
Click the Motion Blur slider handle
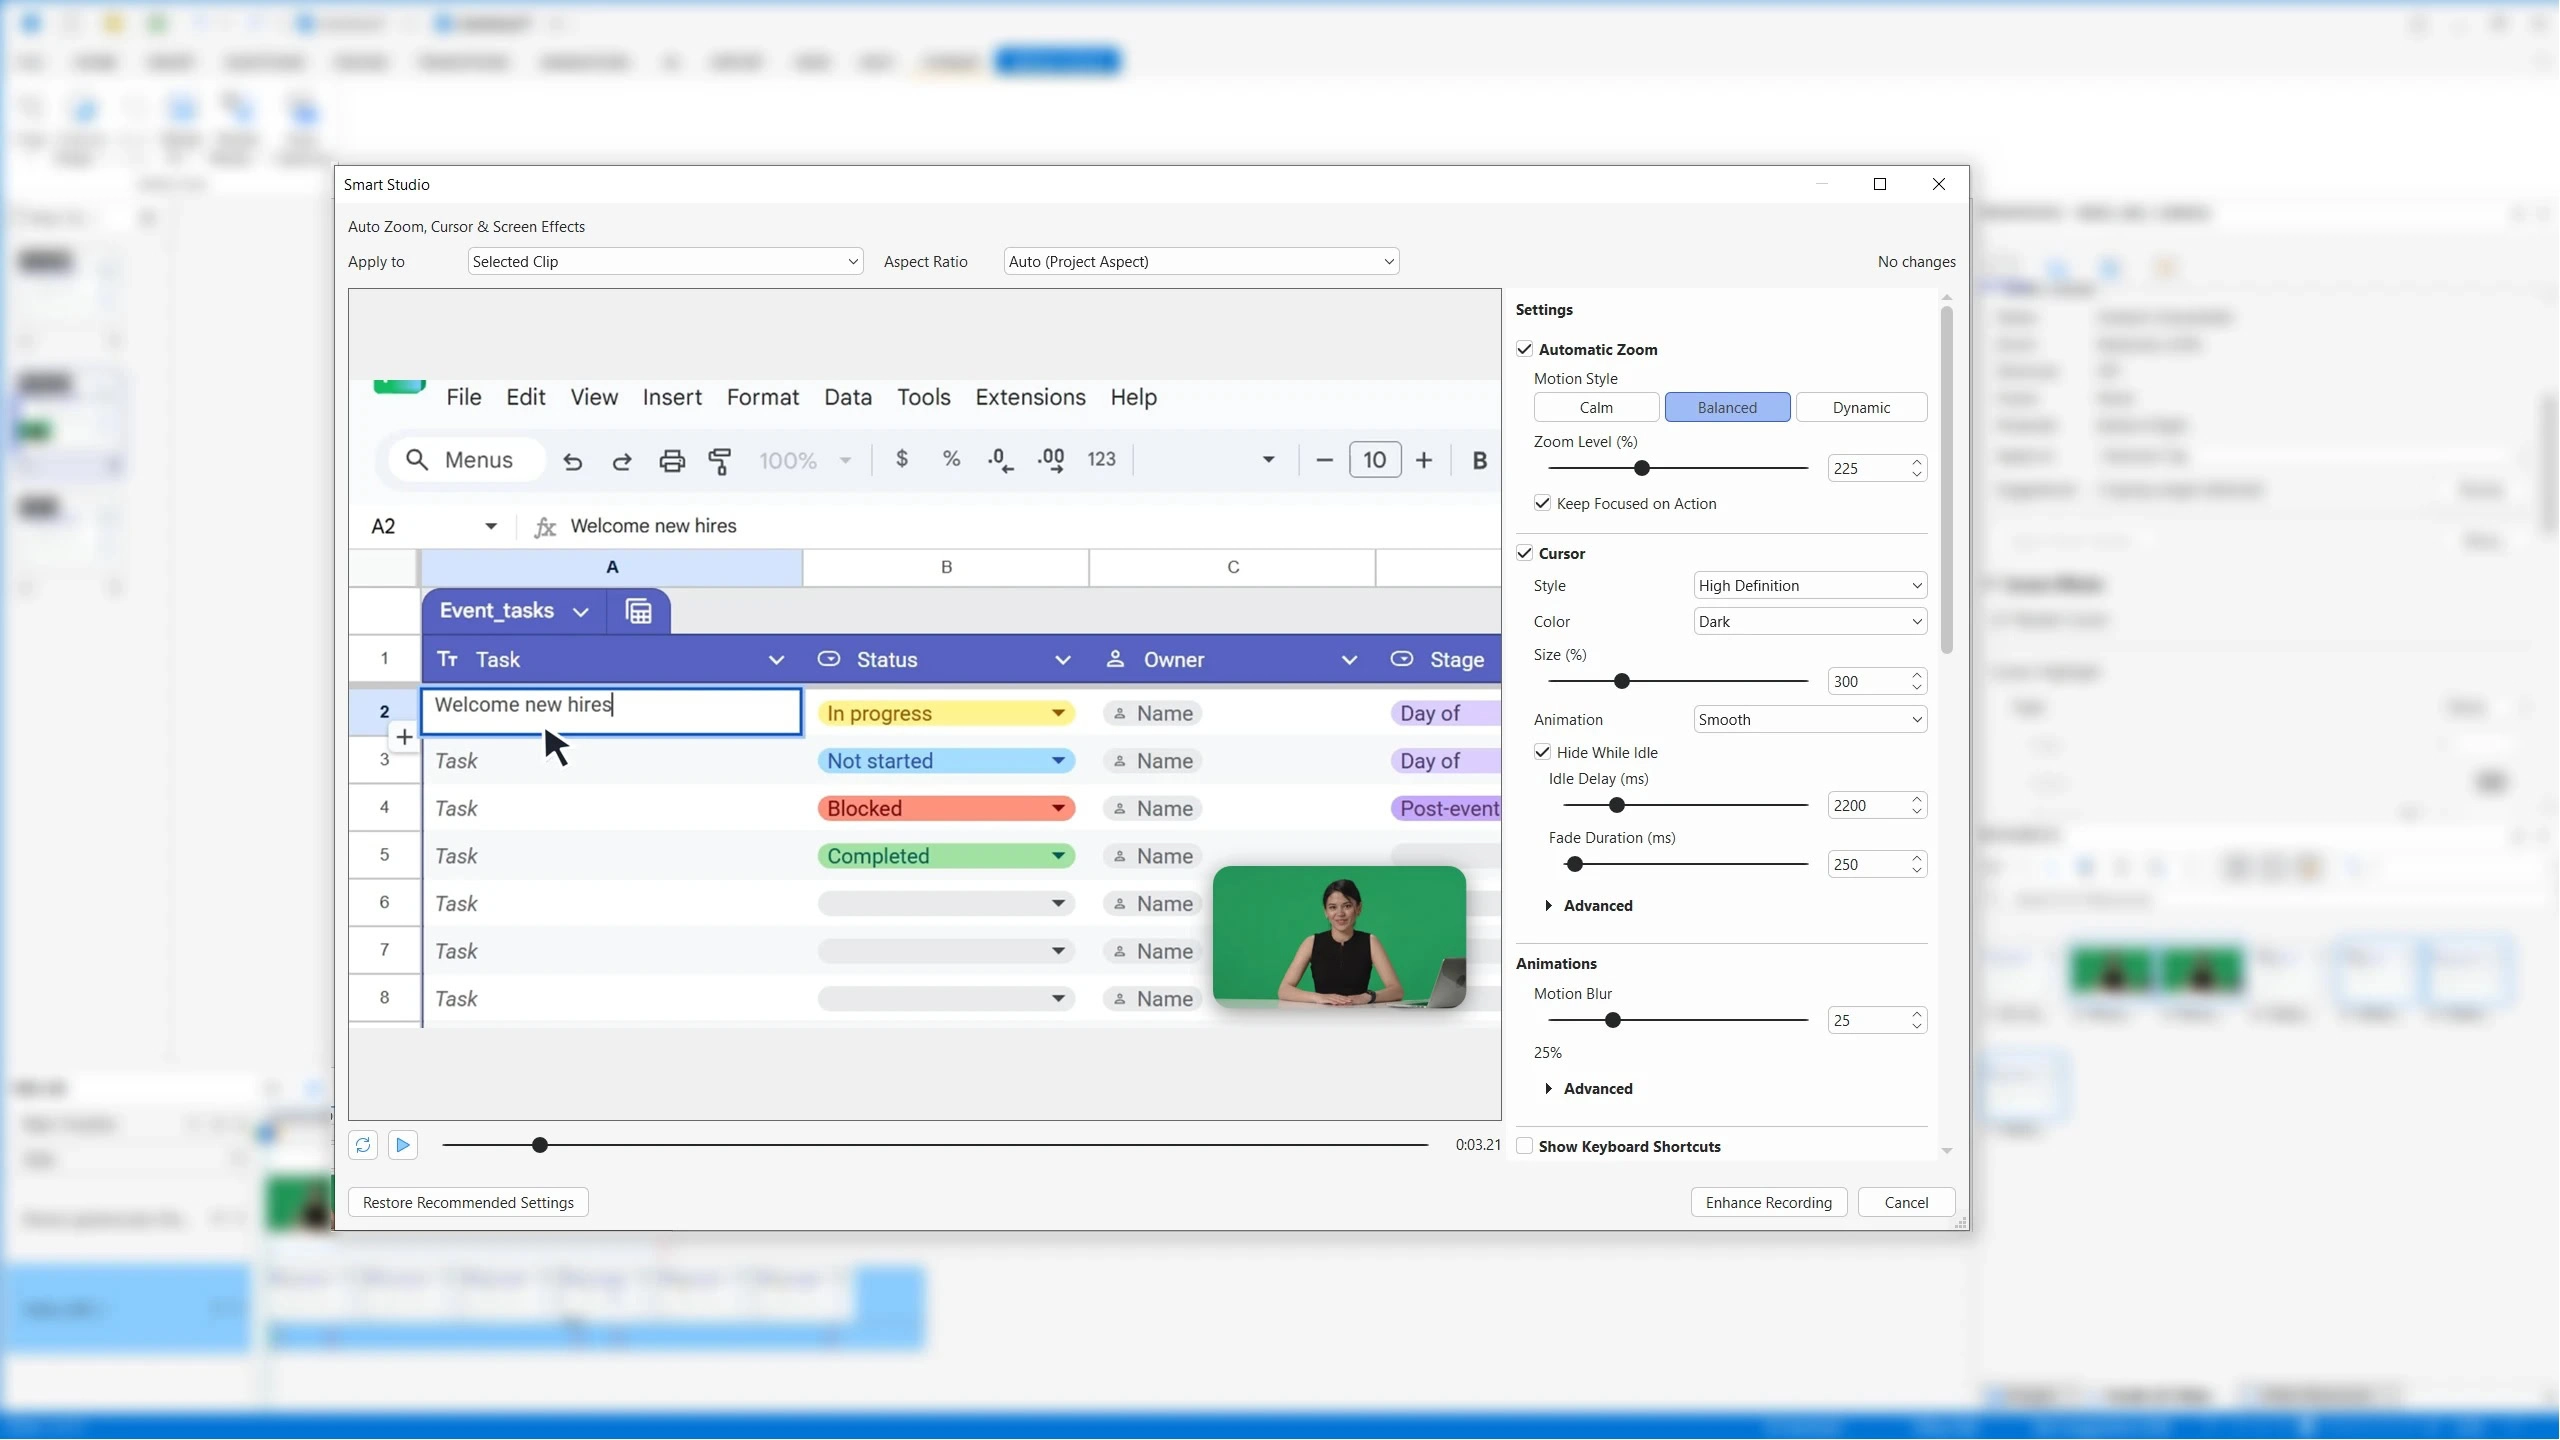tap(1612, 1021)
